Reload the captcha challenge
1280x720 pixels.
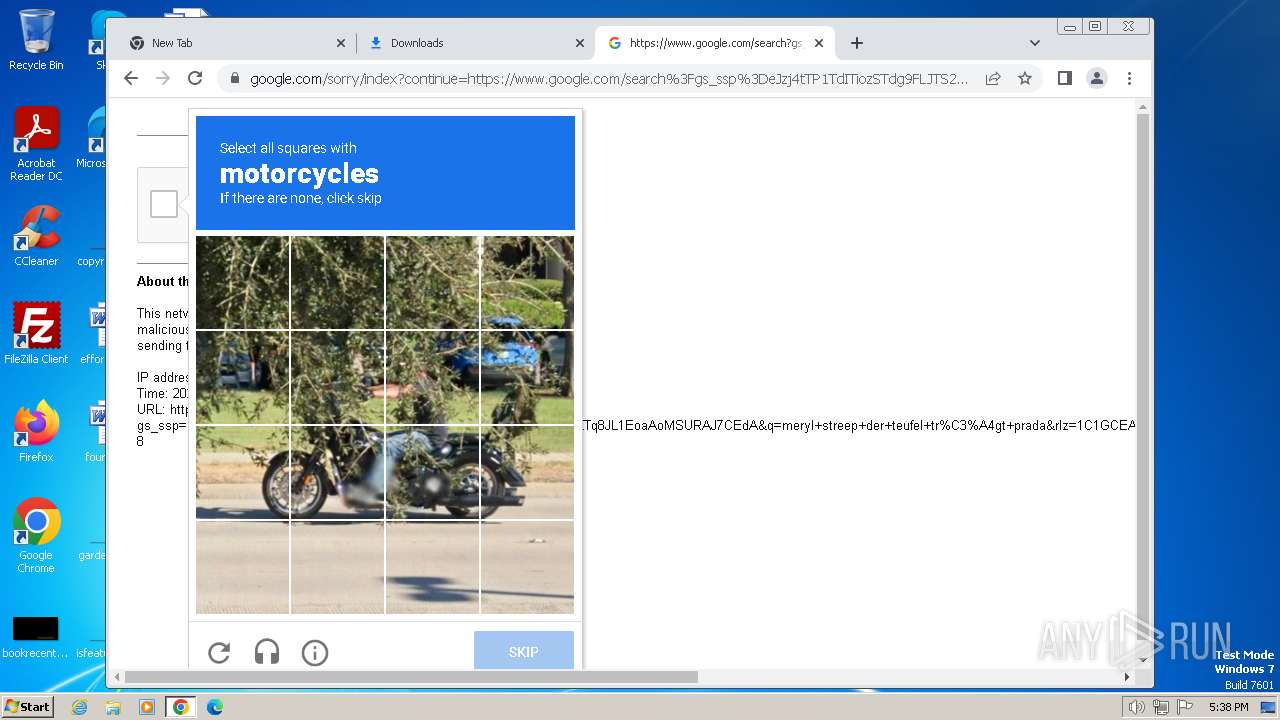click(219, 653)
